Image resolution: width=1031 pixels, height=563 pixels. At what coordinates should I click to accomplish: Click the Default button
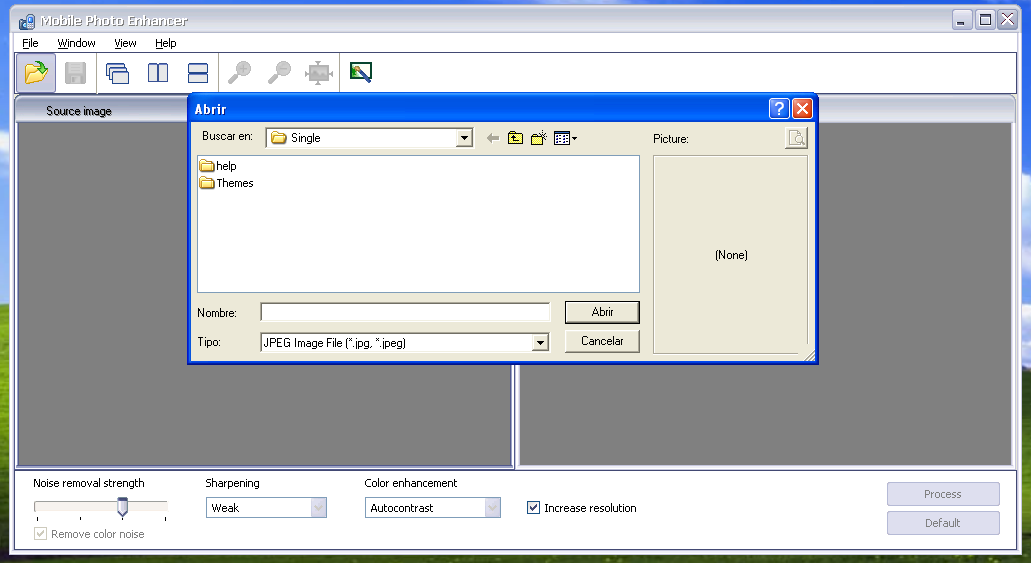click(943, 523)
